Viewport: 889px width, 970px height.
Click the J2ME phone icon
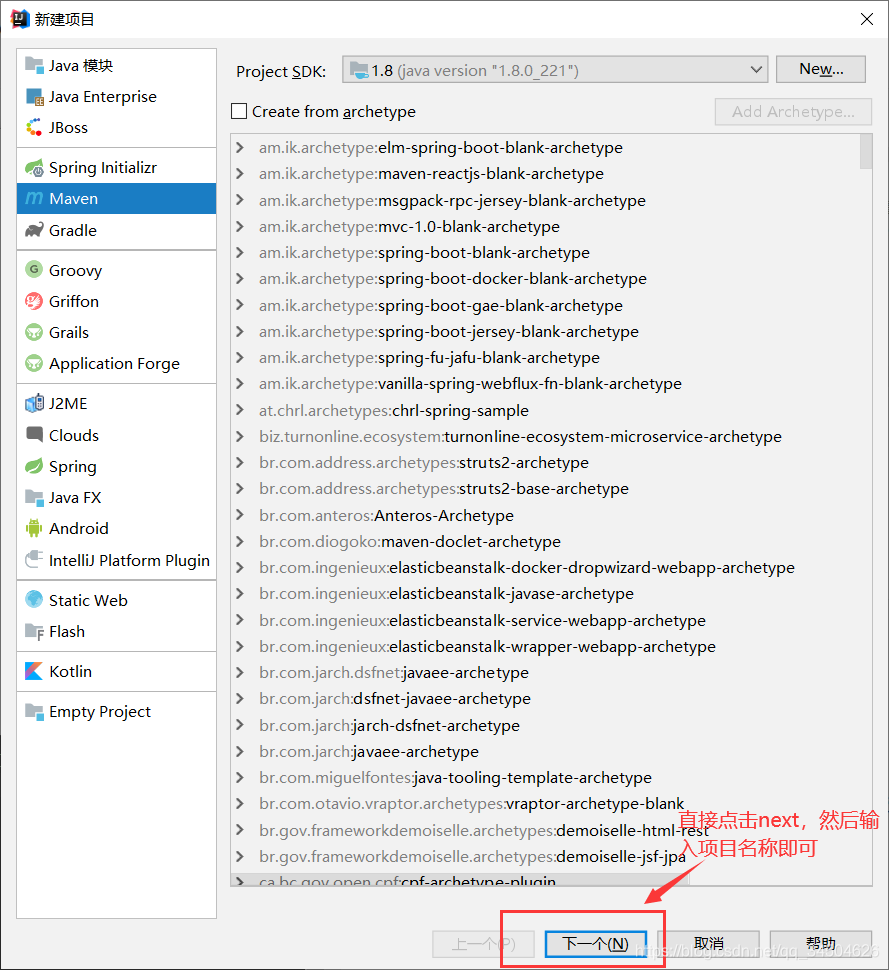point(34,403)
